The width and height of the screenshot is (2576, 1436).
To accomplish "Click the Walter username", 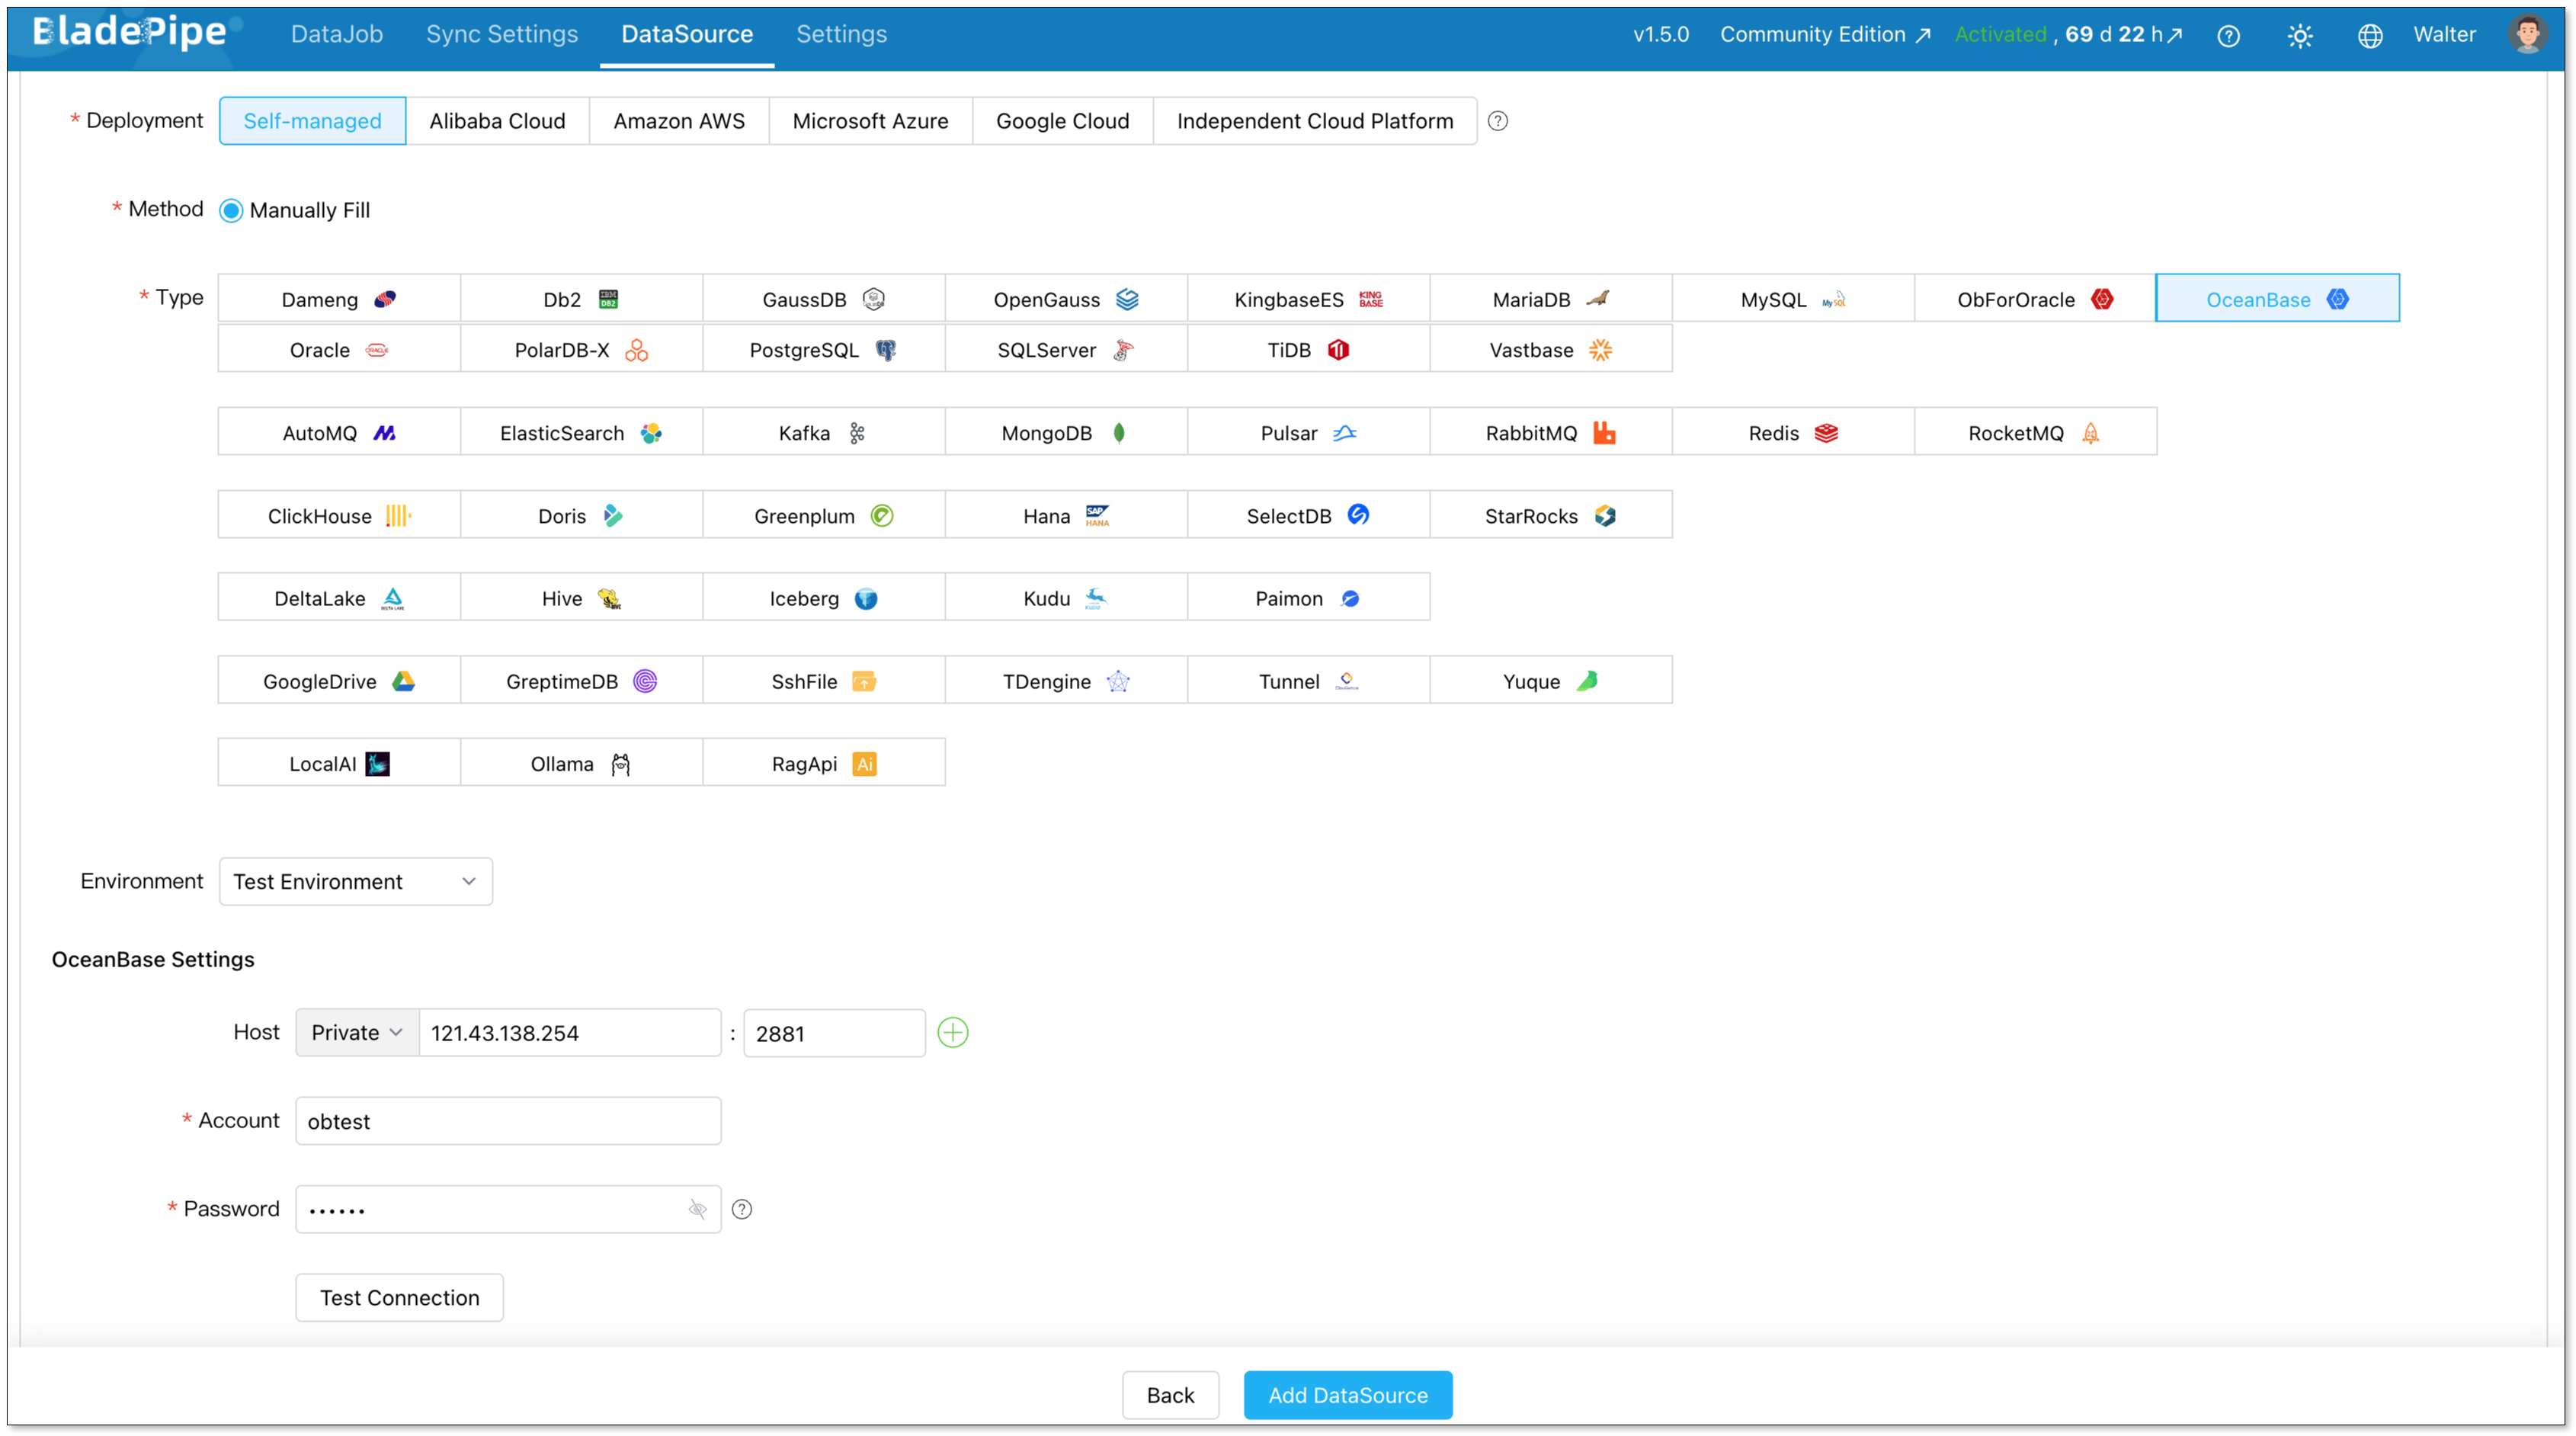I will click(x=2444, y=34).
